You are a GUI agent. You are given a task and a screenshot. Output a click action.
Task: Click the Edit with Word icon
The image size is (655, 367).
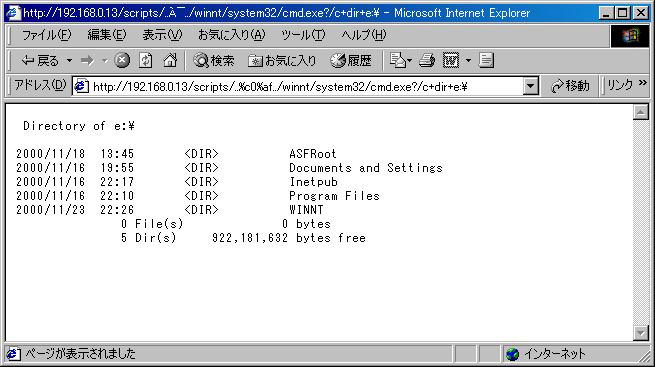451,61
